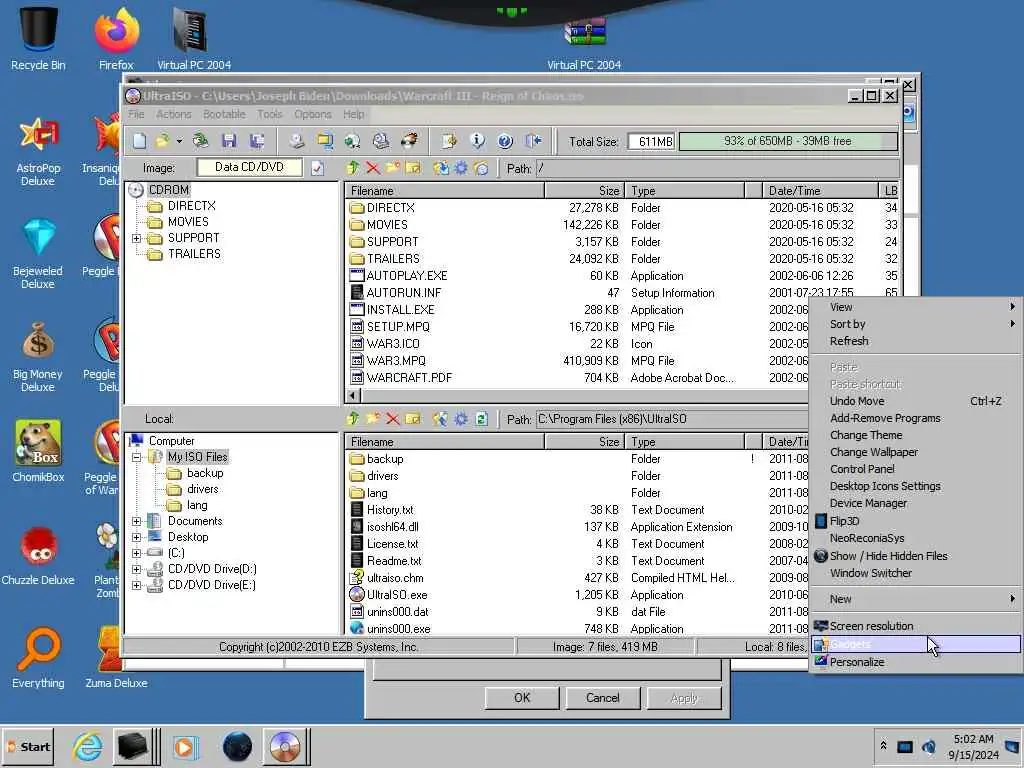Click the UltraISO disc taskbar icon
The image size is (1024, 768).
[x=285, y=746]
